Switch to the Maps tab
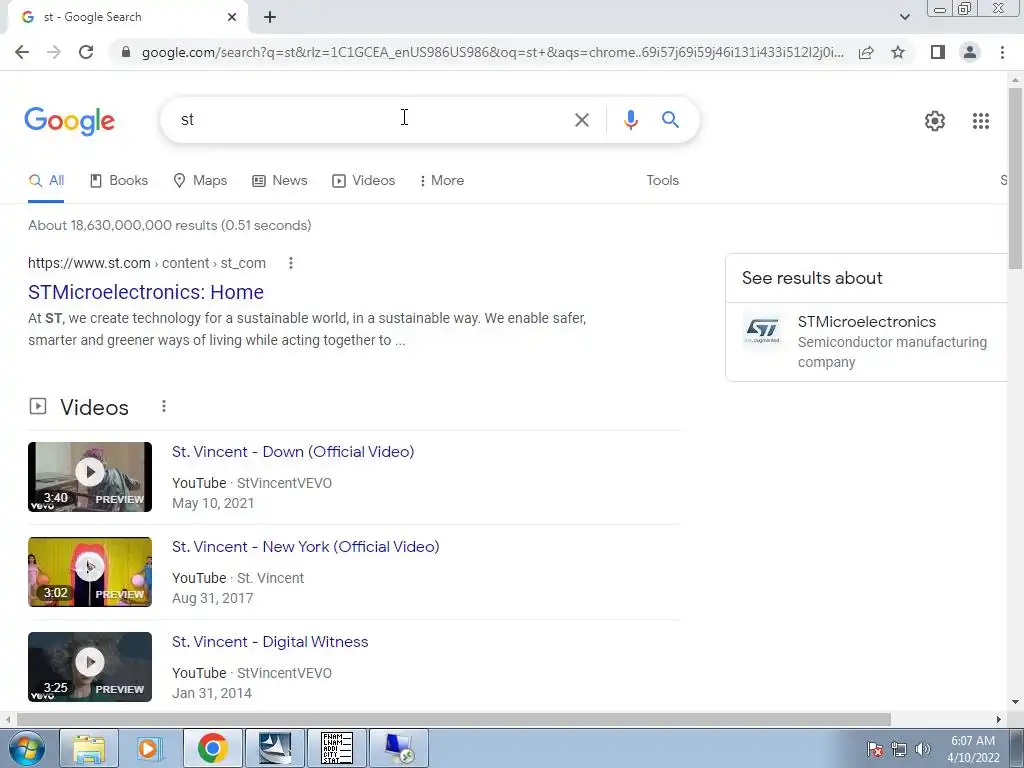 200,180
